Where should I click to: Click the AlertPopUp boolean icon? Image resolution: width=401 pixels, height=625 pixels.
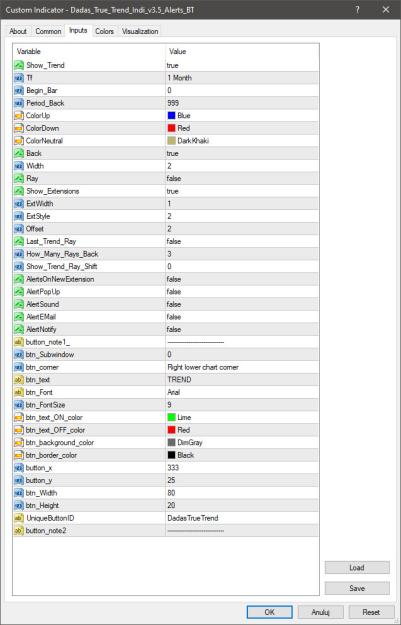pos(19,292)
